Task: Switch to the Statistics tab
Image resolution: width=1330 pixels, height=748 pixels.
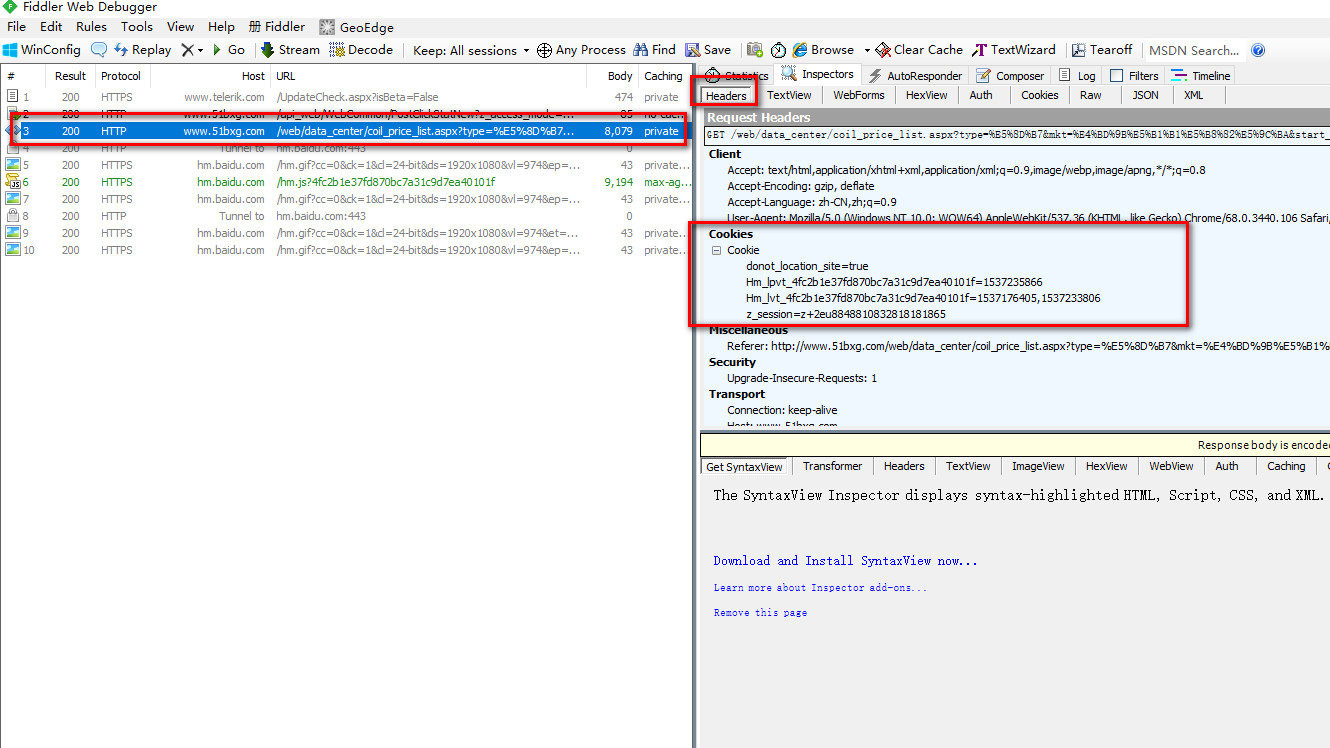Action: coord(736,76)
